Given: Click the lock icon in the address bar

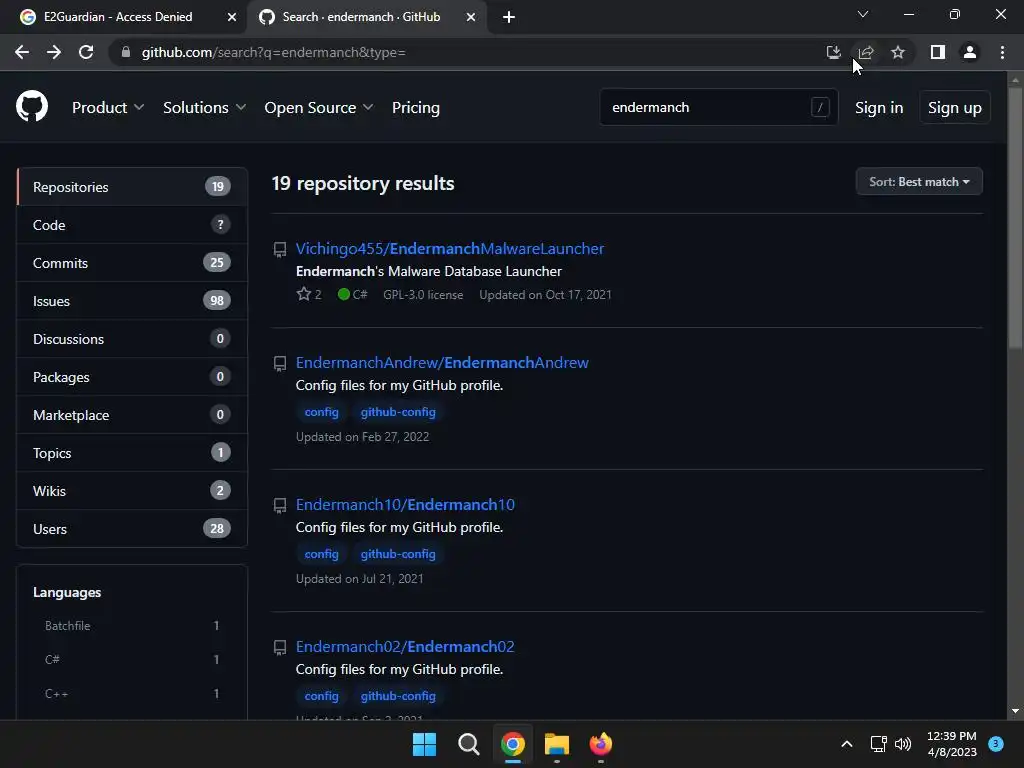Looking at the screenshot, I should [126, 52].
